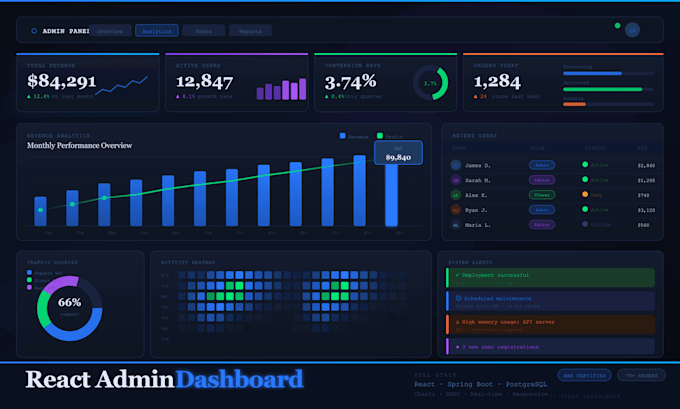
Task: Click the highlighted DEC revenue bar
Action: pos(392,195)
